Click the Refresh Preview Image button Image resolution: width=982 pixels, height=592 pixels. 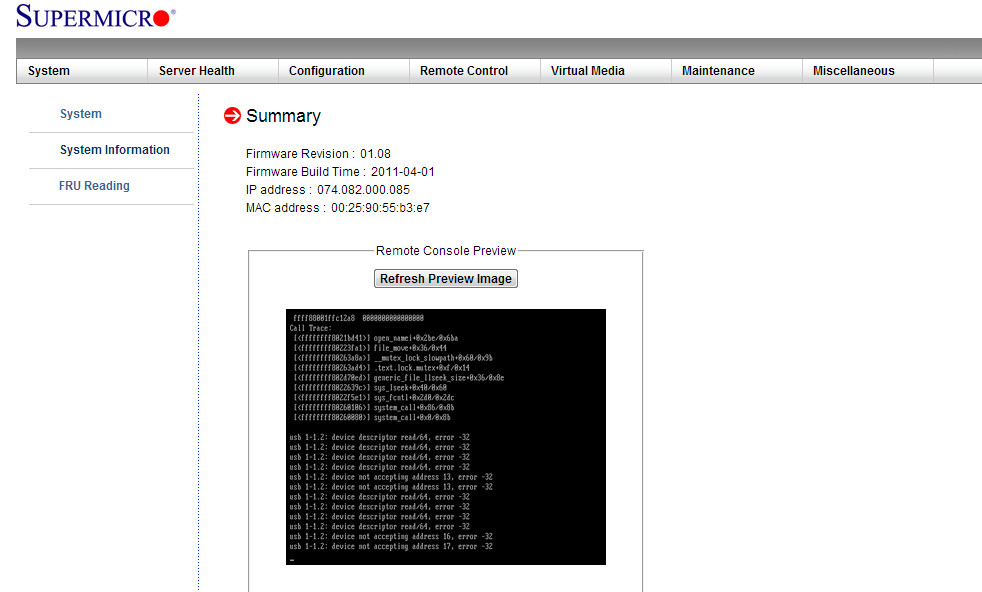[x=445, y=278]
